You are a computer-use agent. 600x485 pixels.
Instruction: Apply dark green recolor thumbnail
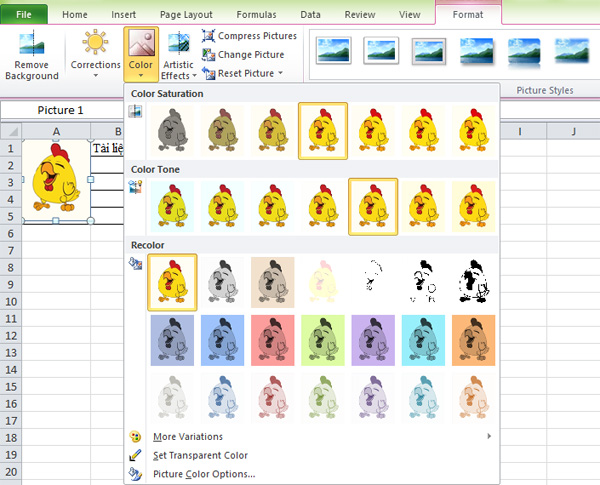pyautogui.click(x=323, y=340)
